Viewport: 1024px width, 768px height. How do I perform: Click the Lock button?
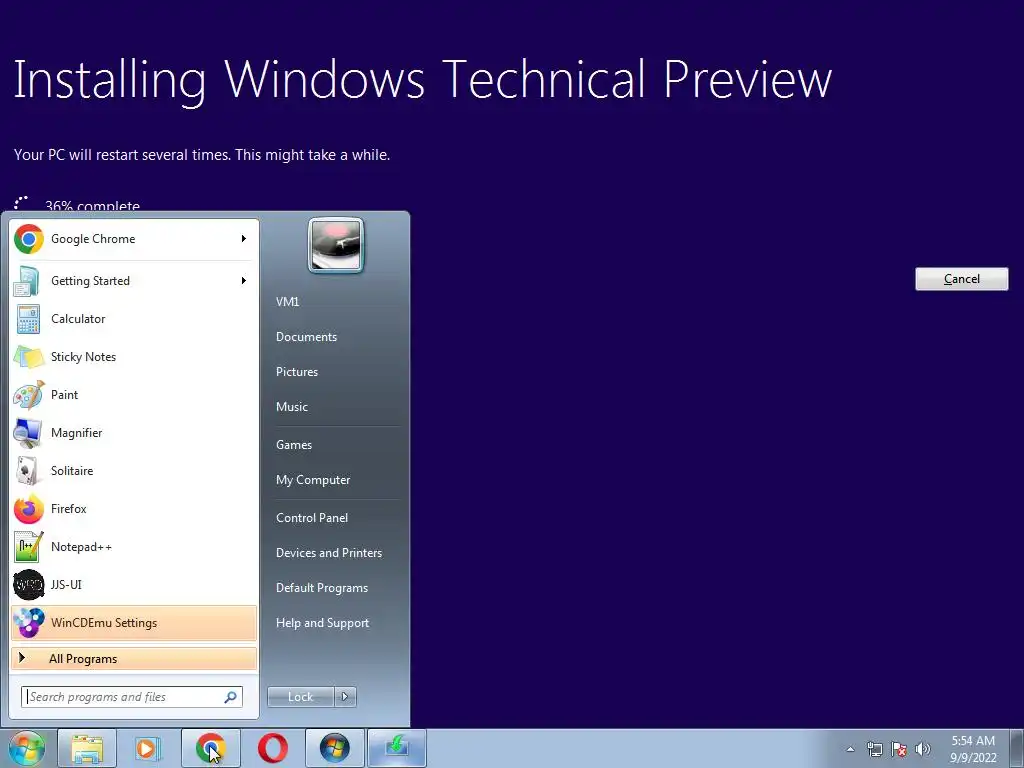click(301, 697)
